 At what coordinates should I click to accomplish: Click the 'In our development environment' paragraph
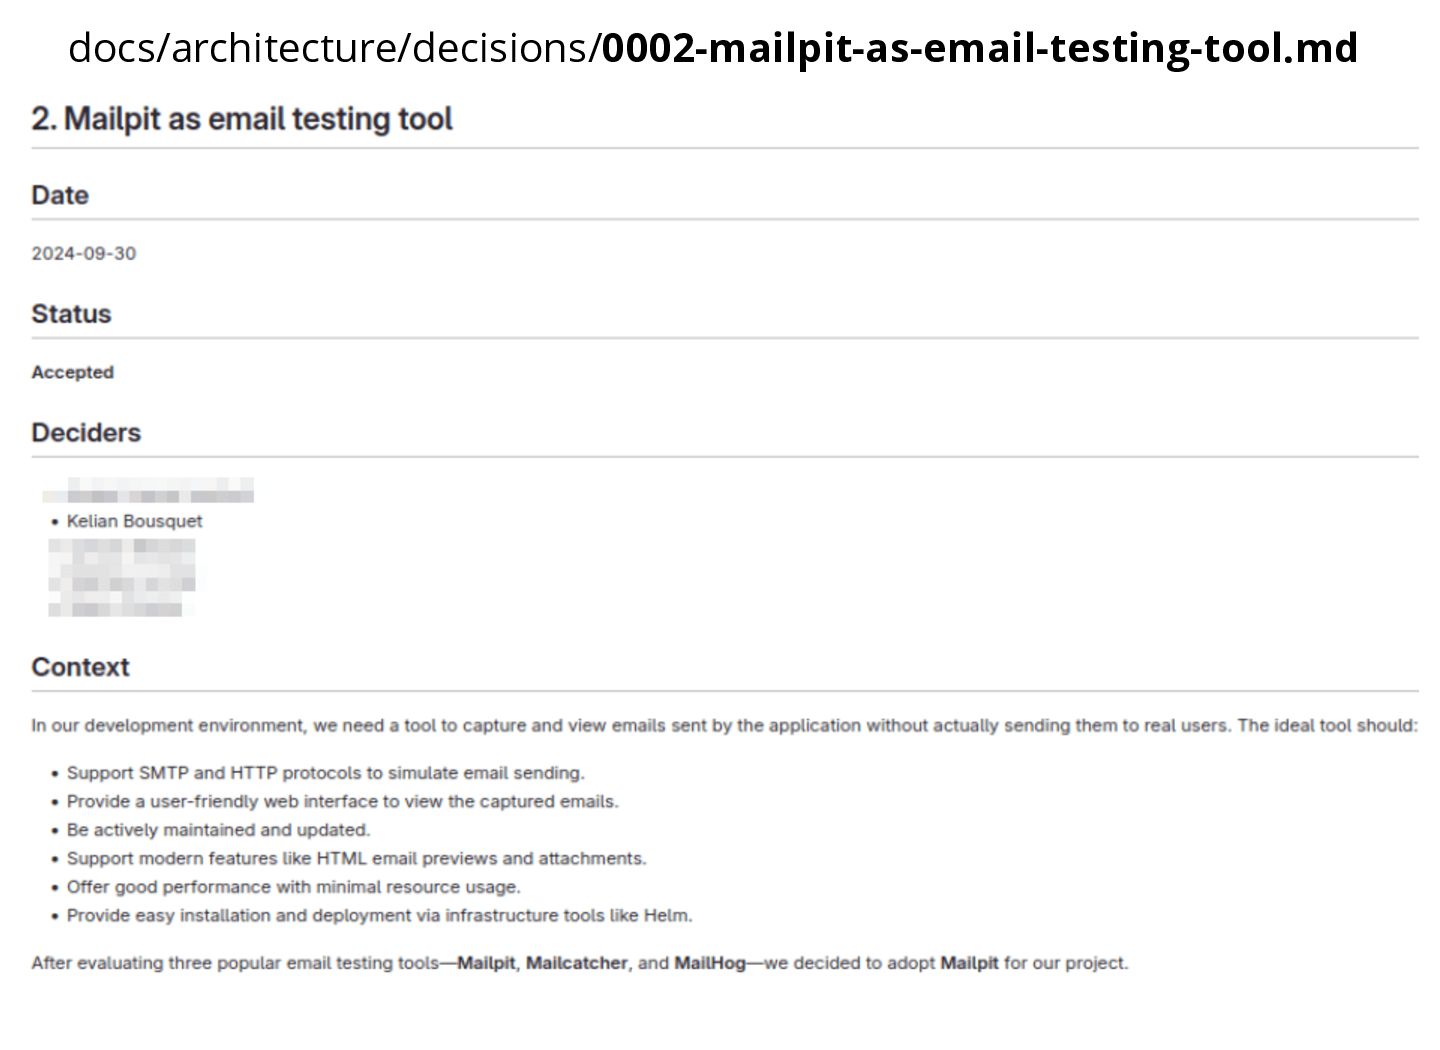[724, 725]
